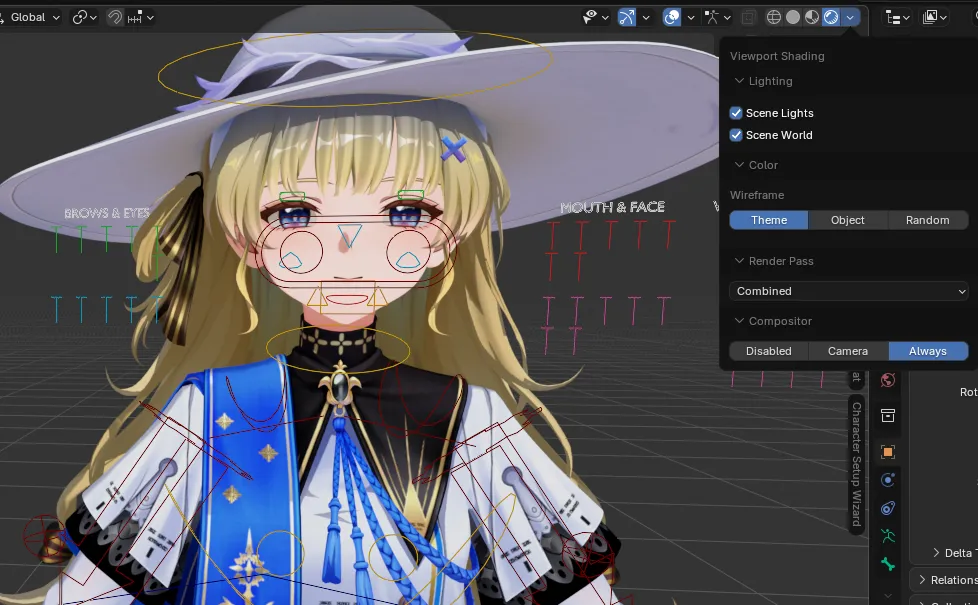The image size is (978, 605).
Task: Open the snapping options dropdown
Action: (140, 17)
